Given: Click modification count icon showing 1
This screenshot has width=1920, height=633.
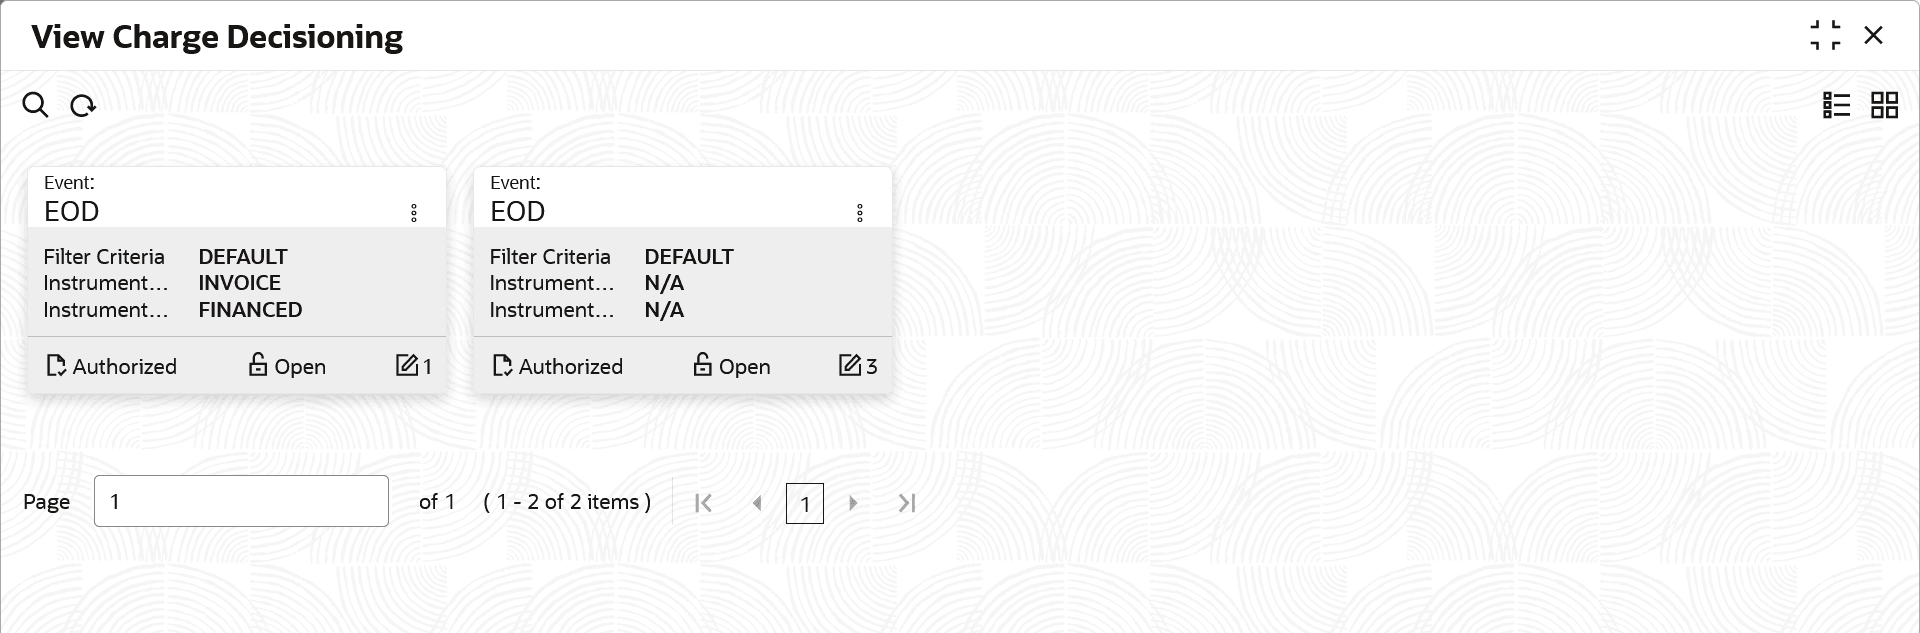Looking at the screenshot, I should 406,365.
